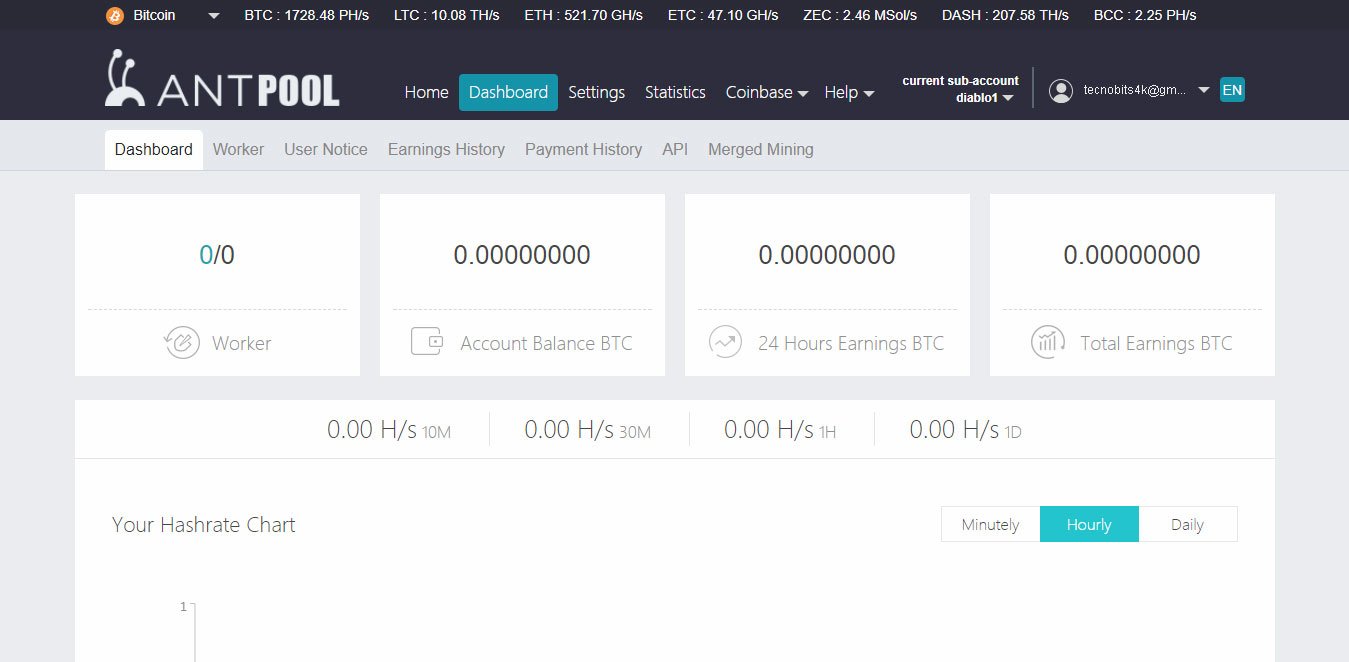
Task: Expand the Coinbase menu
Action: [x=766, y=92]
